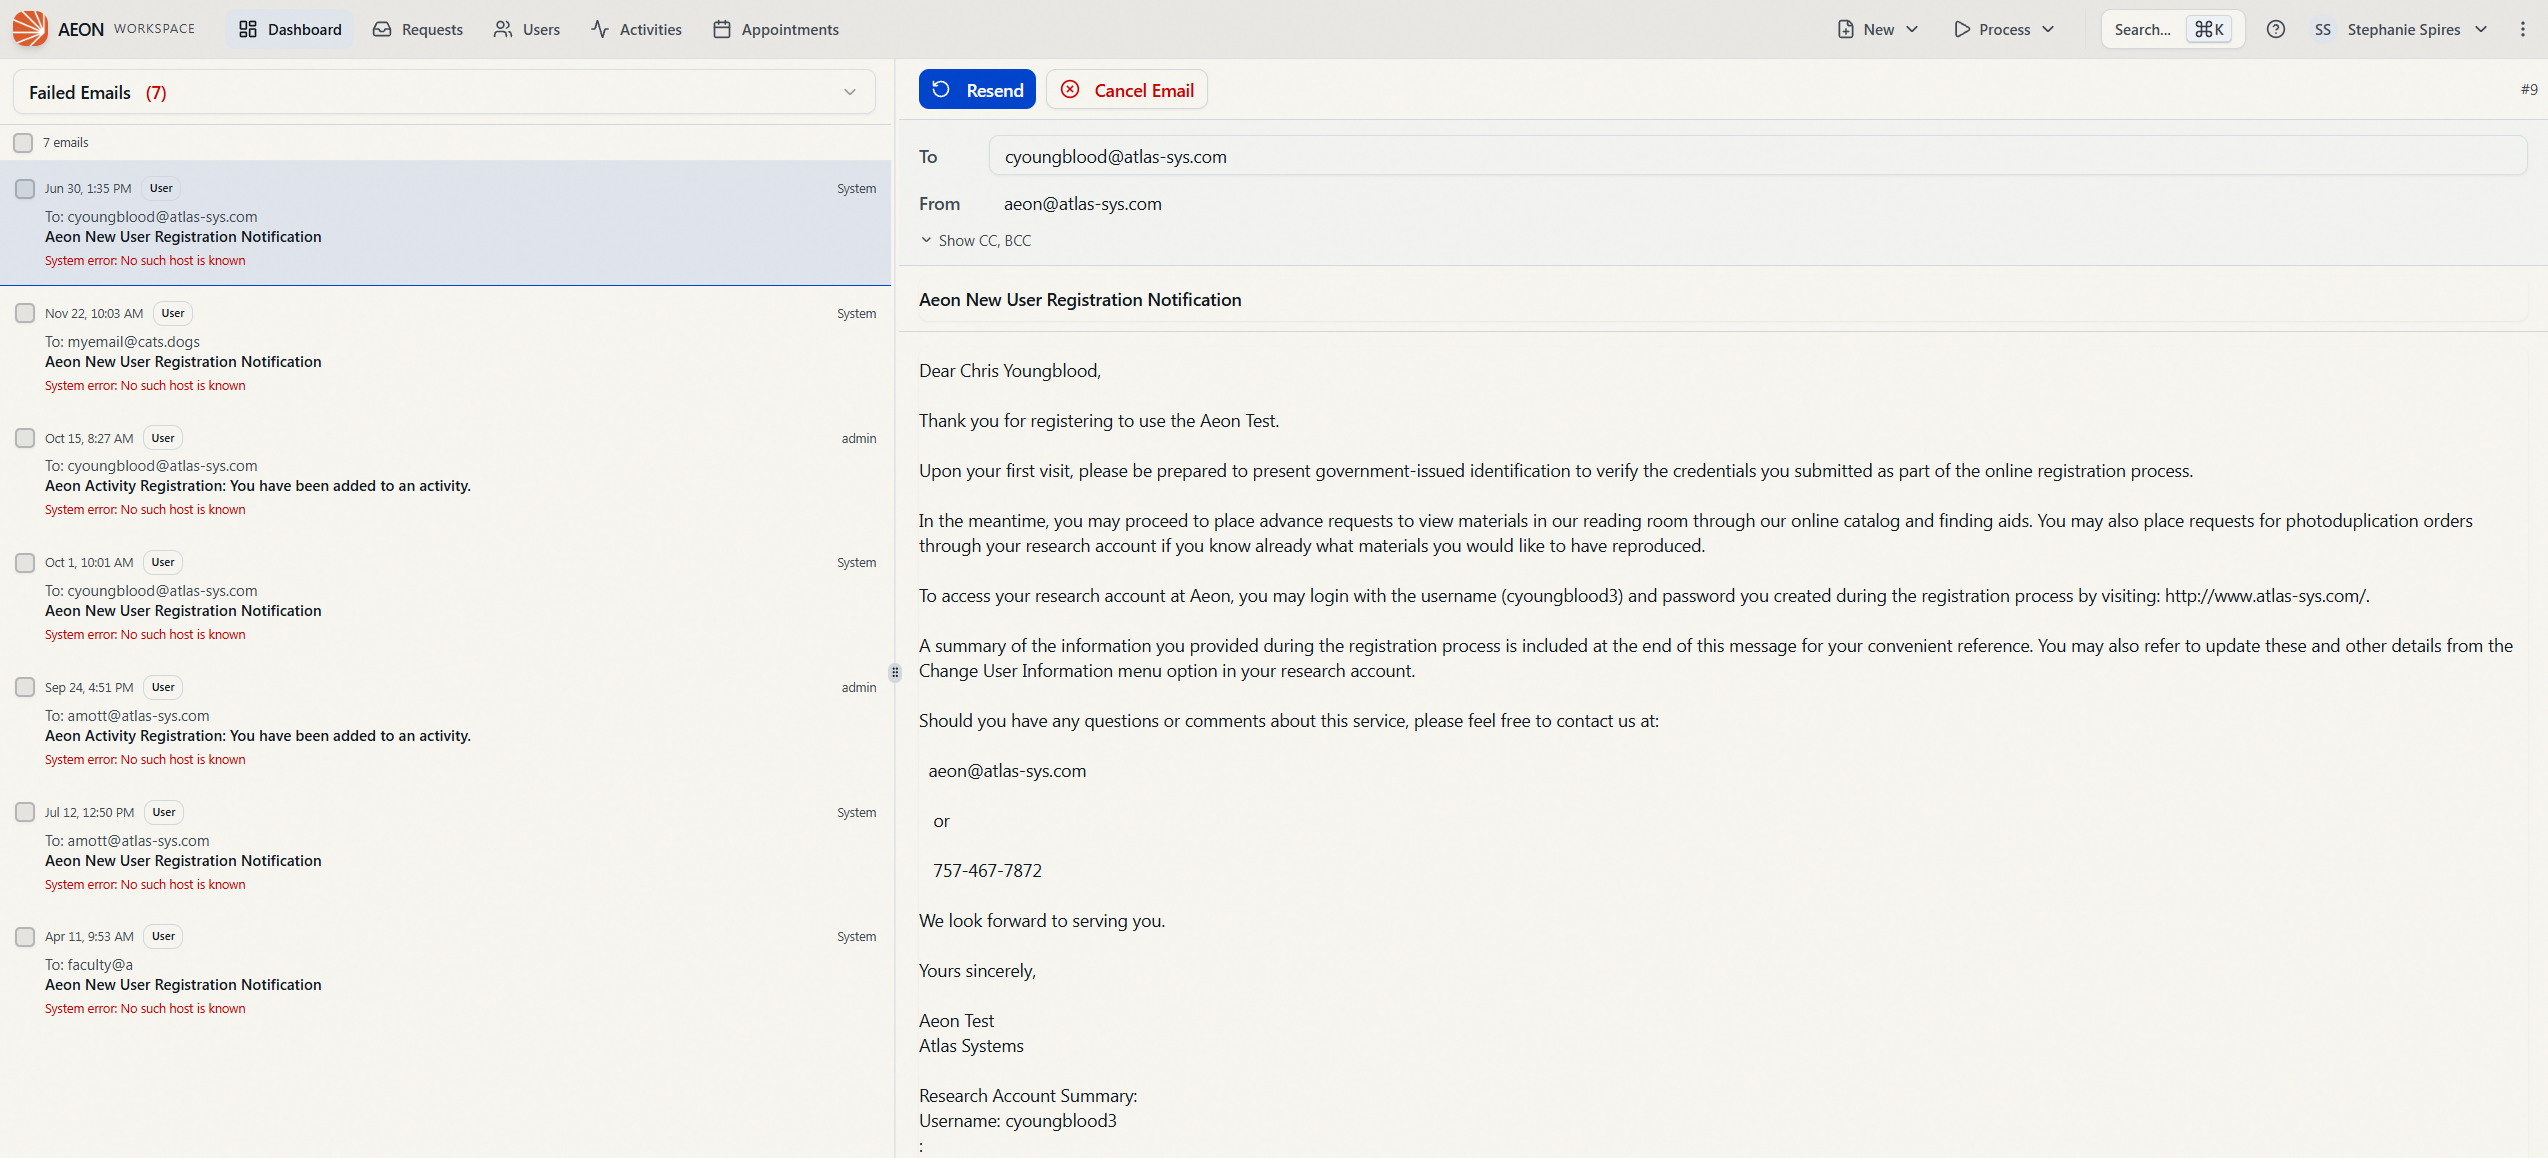Check the Sep 24, 4:51 PM email
The width and height of the screenshot is (2548, 1158).
[25, 687]
